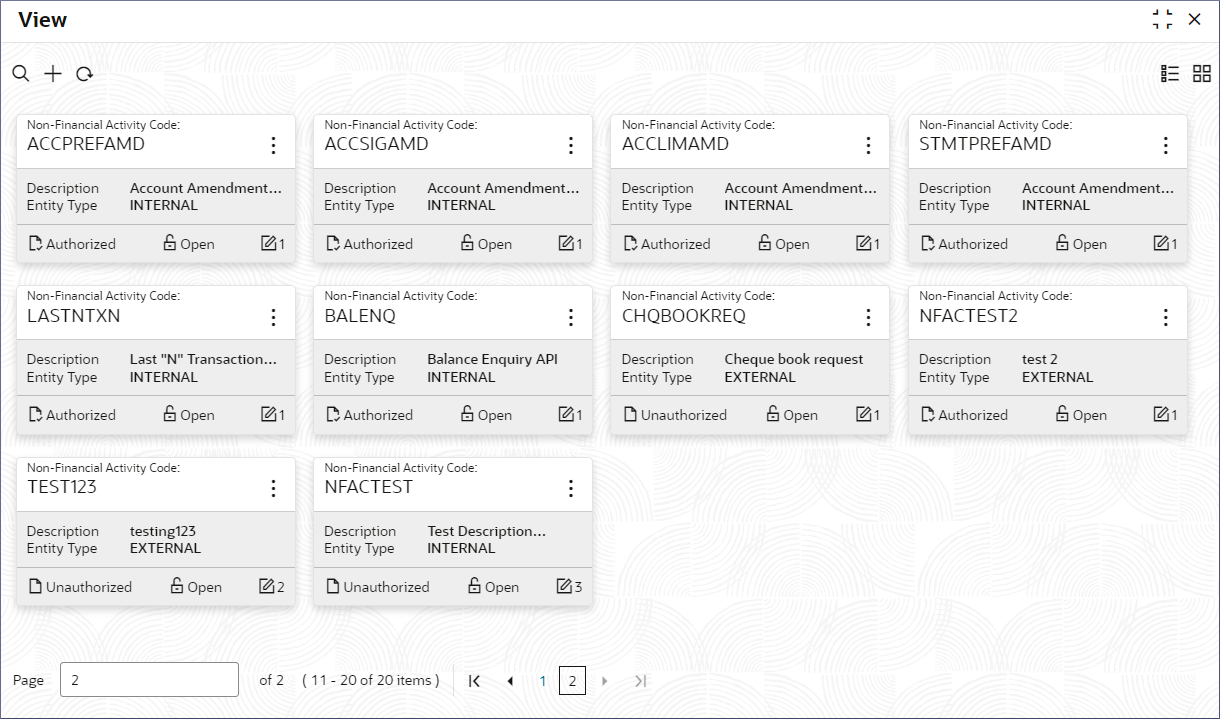Click last page arrow in pagination
Image resolution: width=1220 pixels, height=719 pixels.
[640, 681]
